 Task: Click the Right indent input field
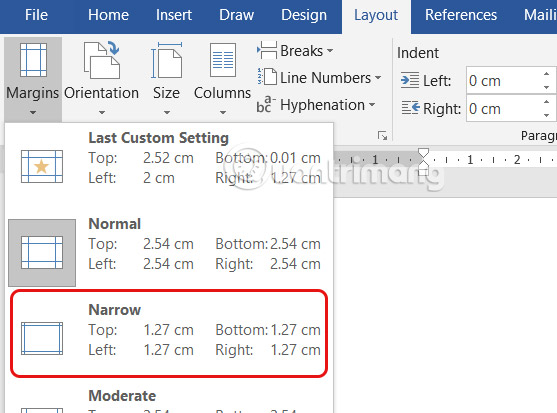click(x=504, y=109)
